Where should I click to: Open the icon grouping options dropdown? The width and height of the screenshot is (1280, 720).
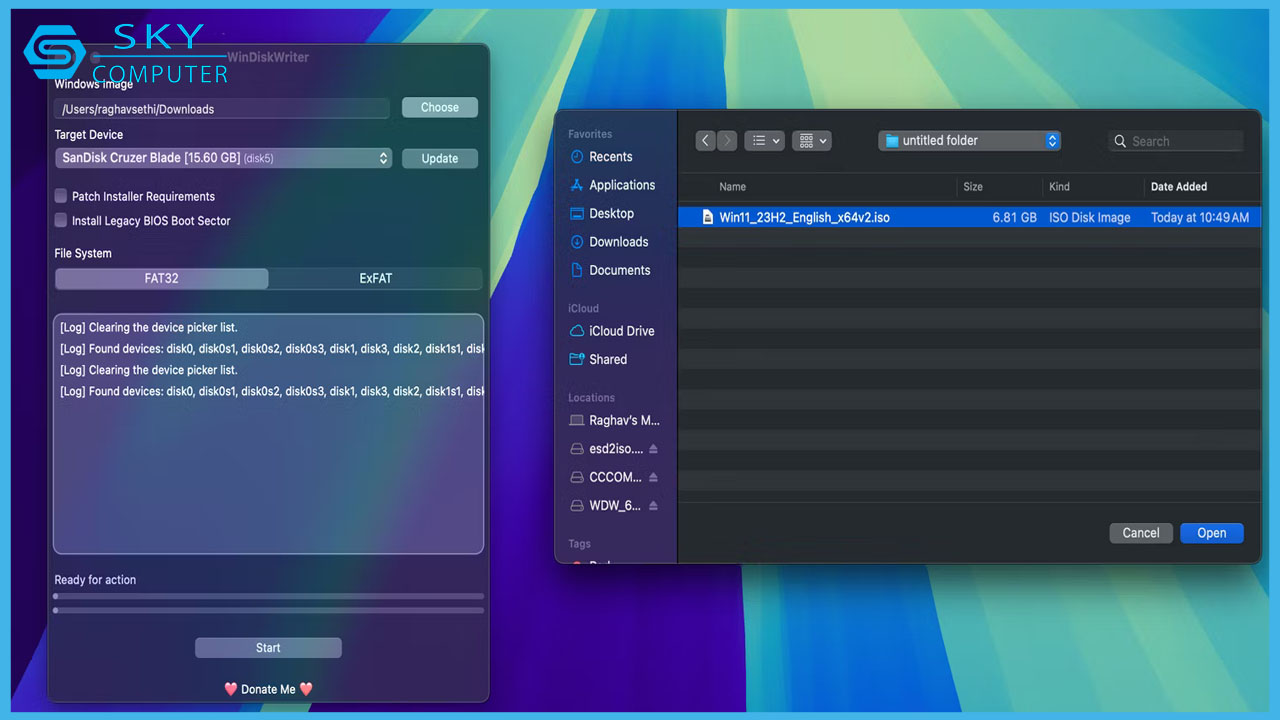pos(811,141)
